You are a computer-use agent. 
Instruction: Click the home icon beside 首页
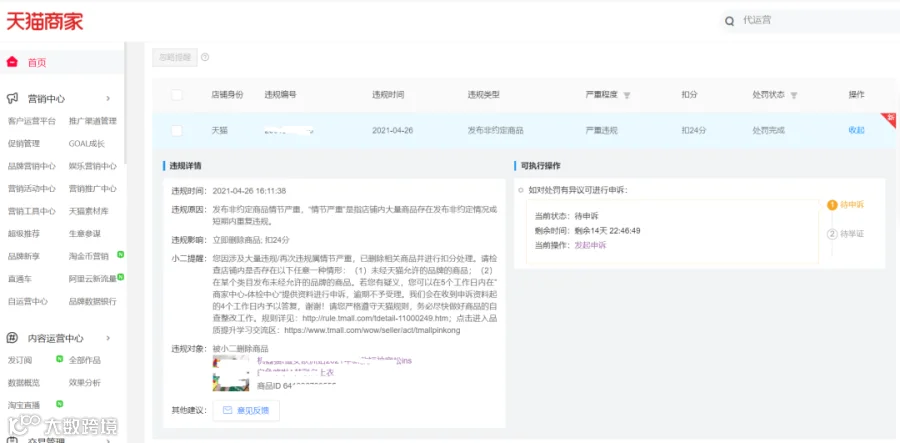pos(12,62)
